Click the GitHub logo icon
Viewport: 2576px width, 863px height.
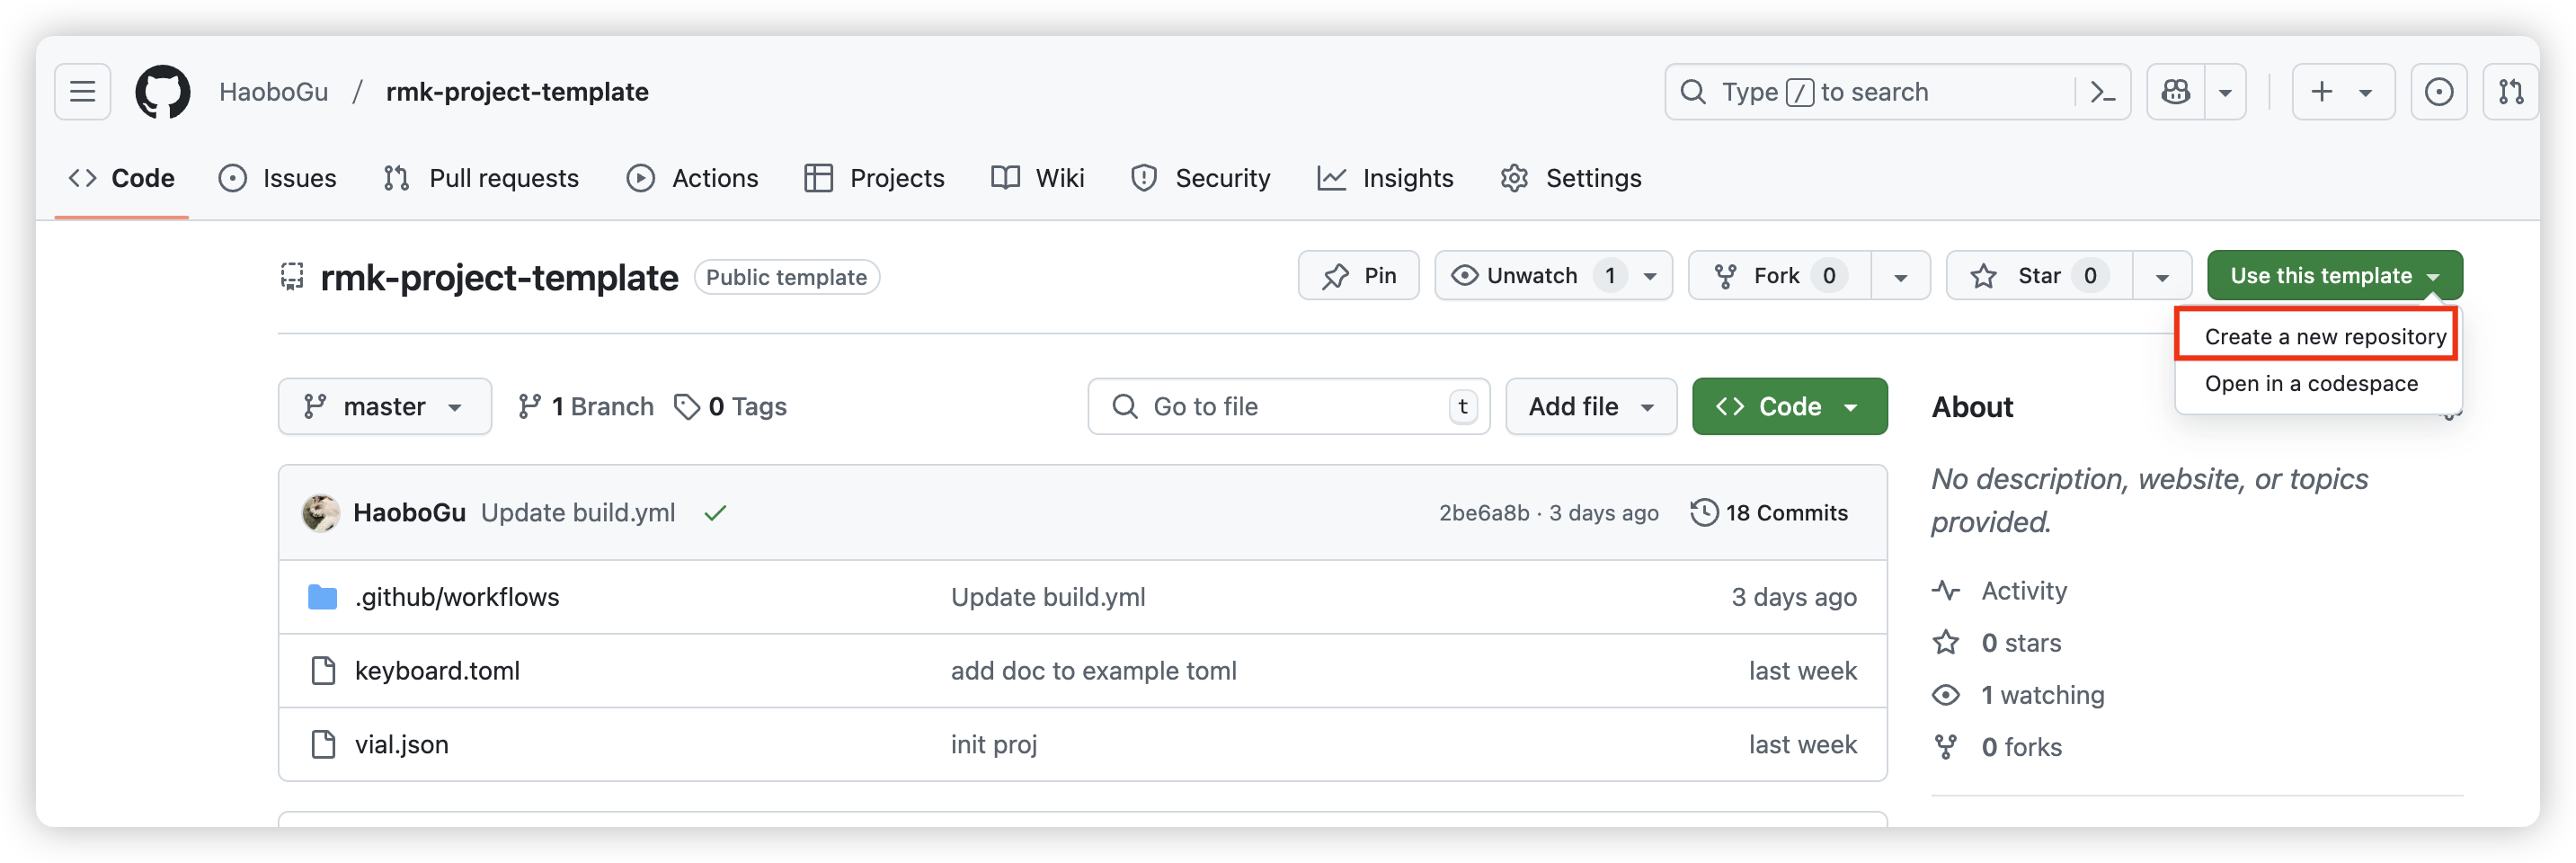(x=163, y=92)
